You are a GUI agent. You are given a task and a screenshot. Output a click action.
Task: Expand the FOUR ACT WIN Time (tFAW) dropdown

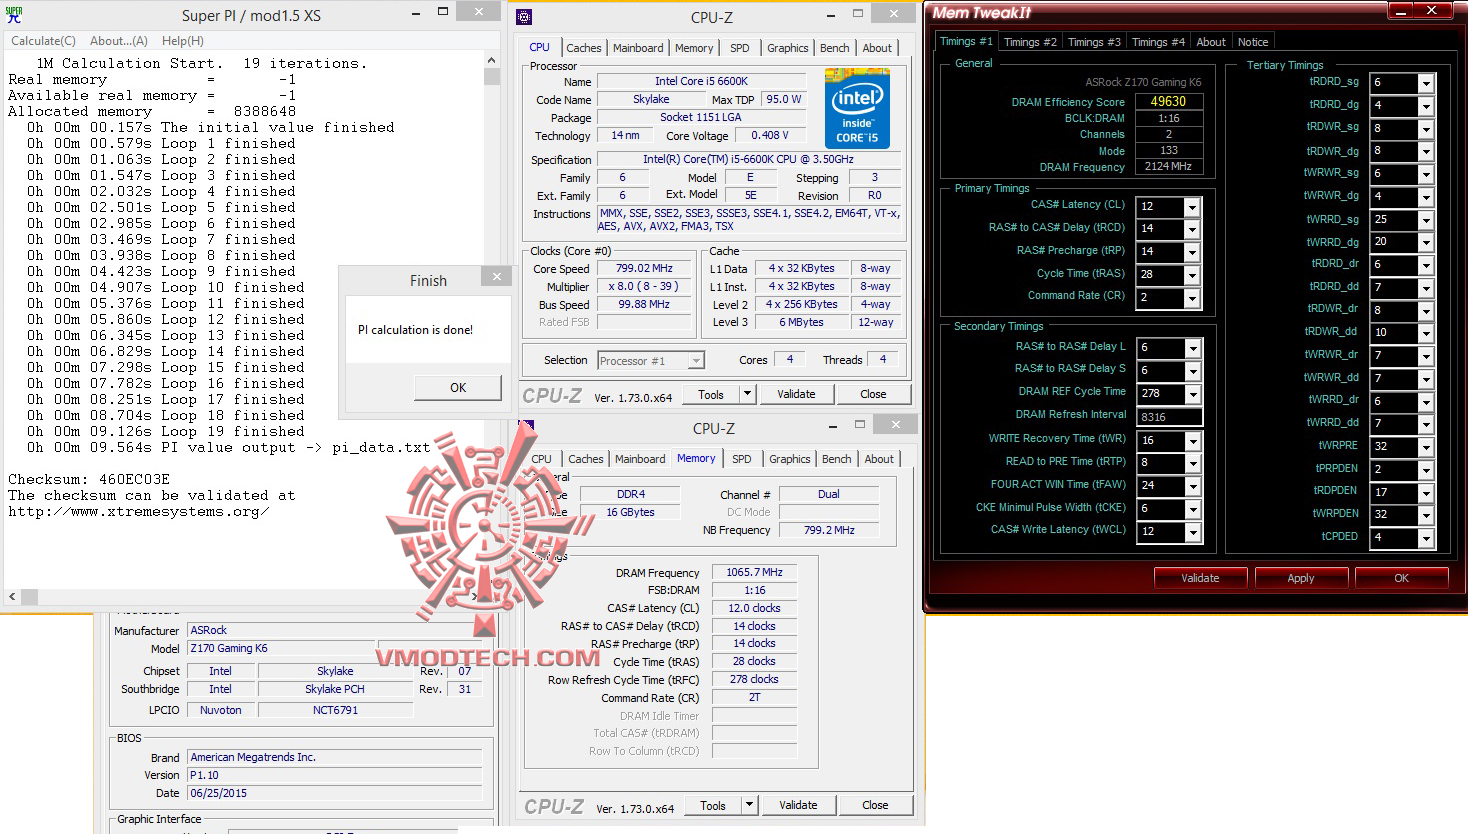1193,487
